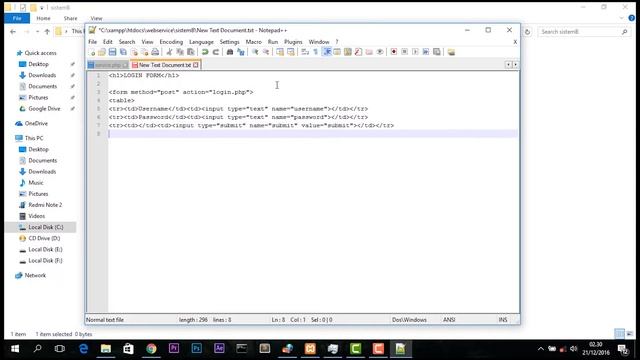Click the Redo toolbar icon

click(216, 52)
